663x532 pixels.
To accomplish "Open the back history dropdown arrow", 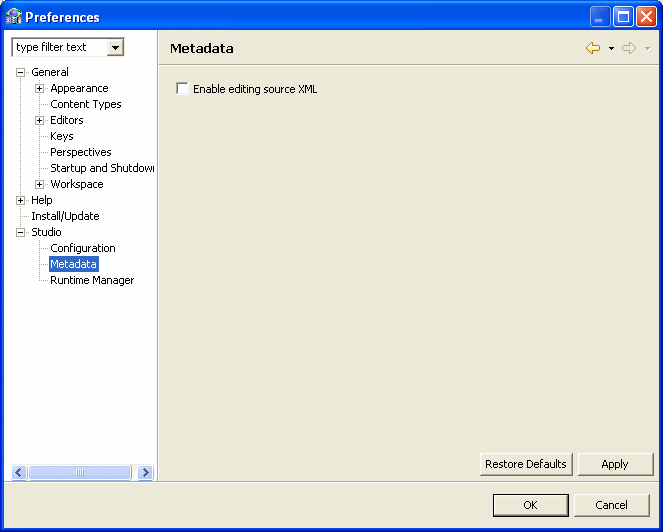I will coord(611,49).
